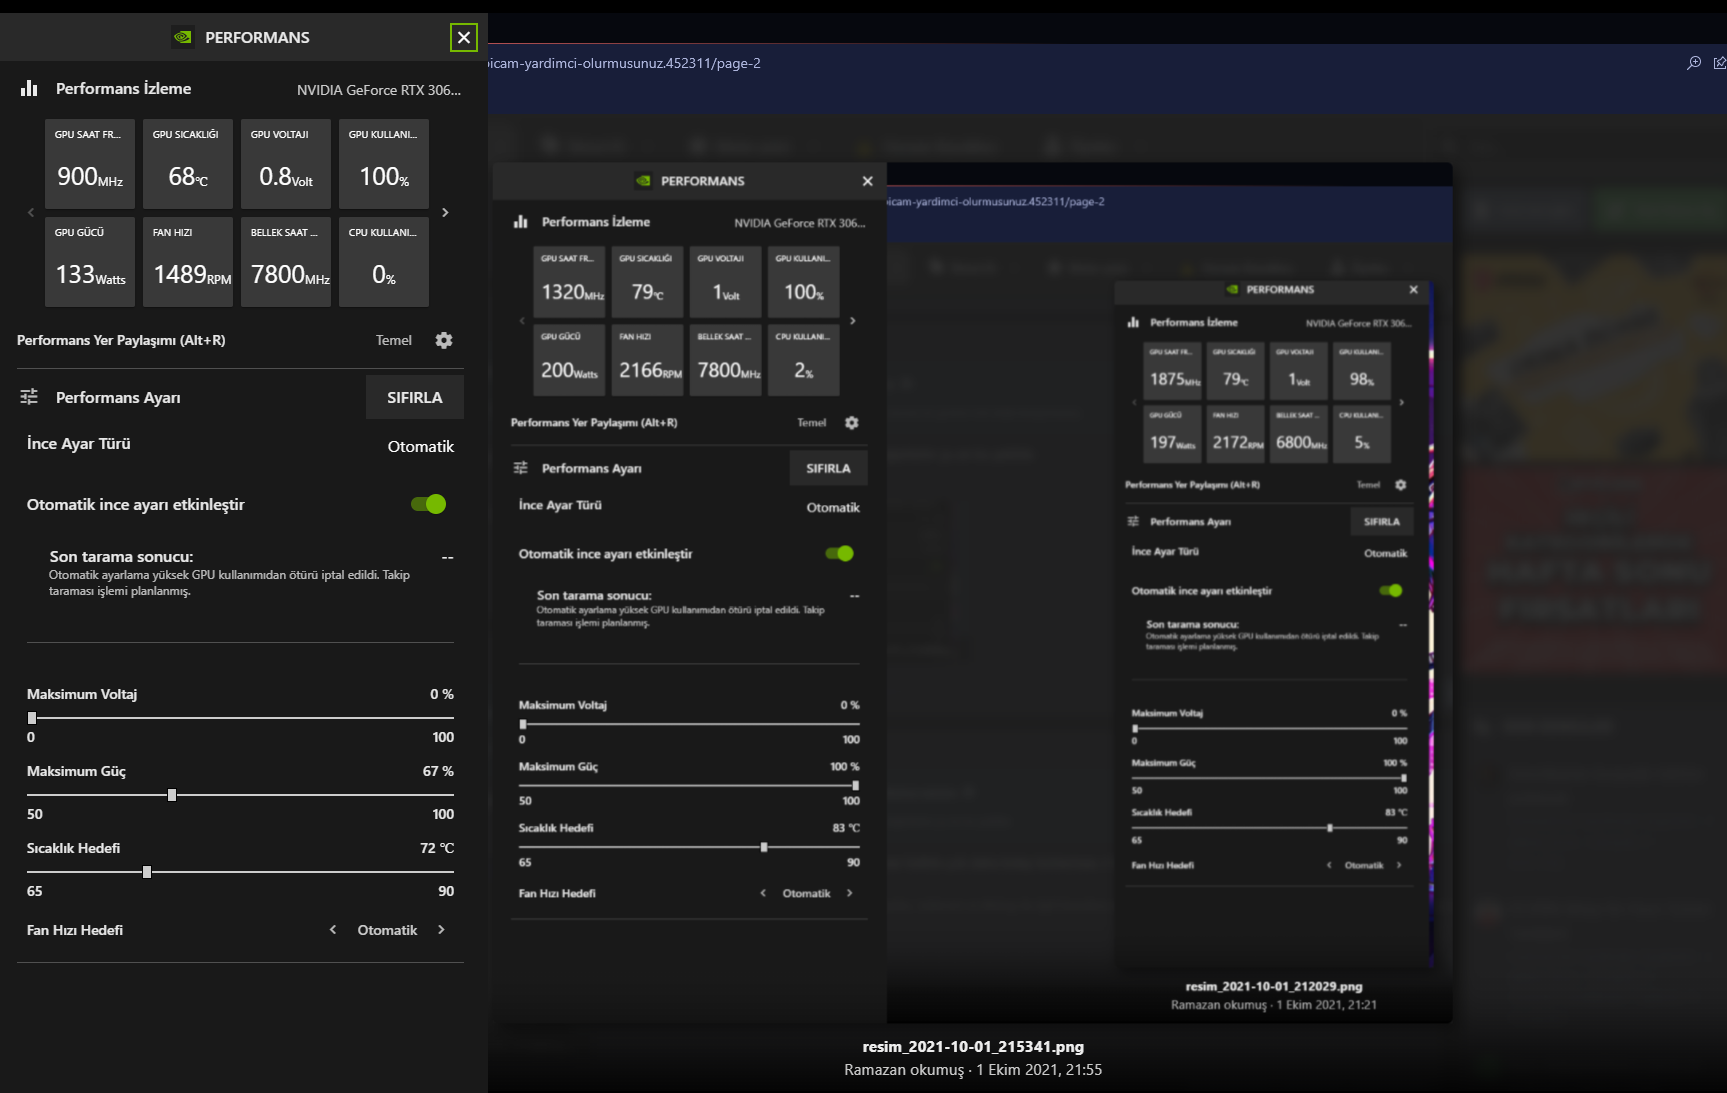Click the Performans İzleme bar chart icon
This screenshot has width=1727, height=1093.
[29, 89]
